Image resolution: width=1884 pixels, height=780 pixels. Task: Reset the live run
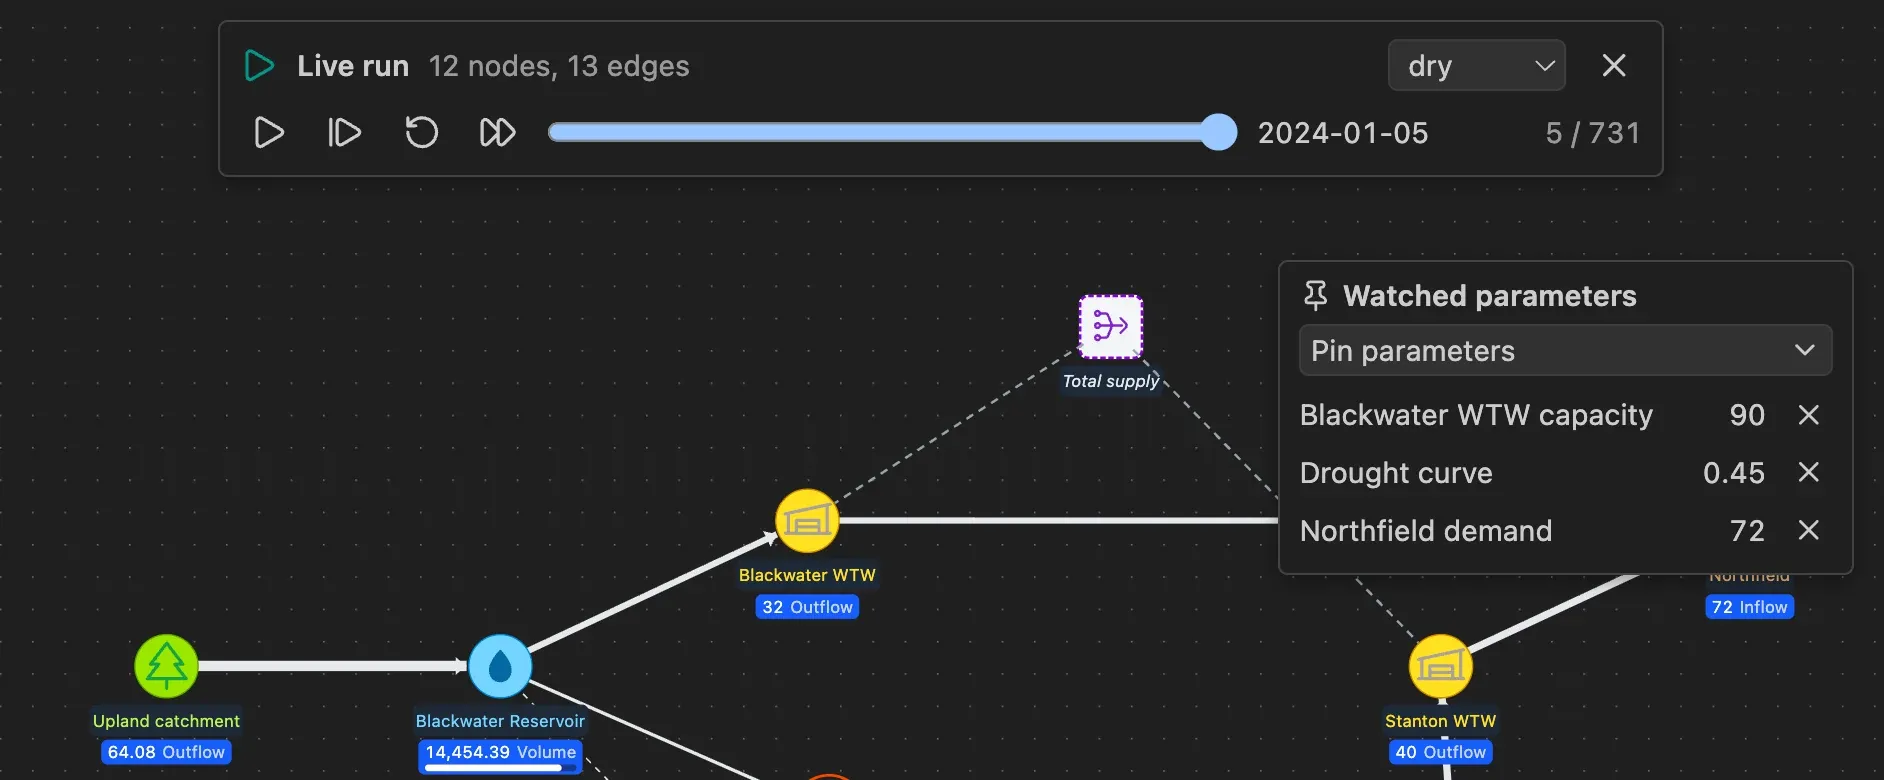click(x=421, y=133)
